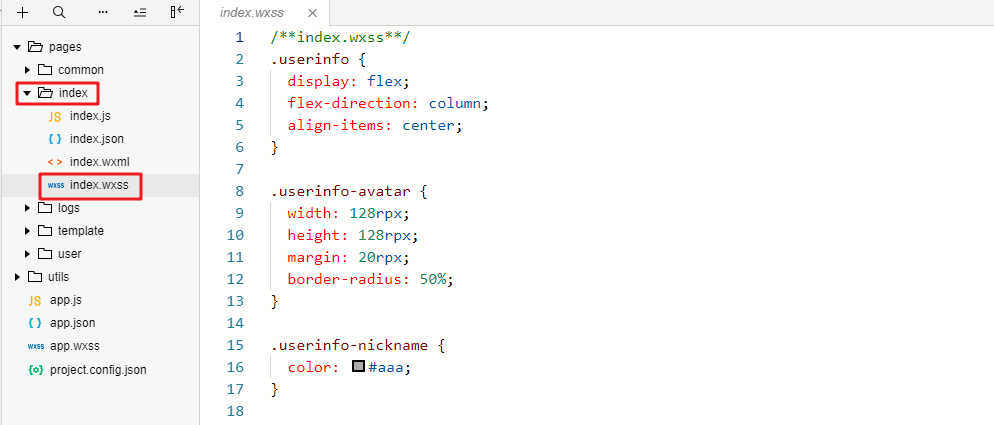Screen dimensions: 994x425
Task: Click the add new file plus icon
Action: tap(22, 13)
